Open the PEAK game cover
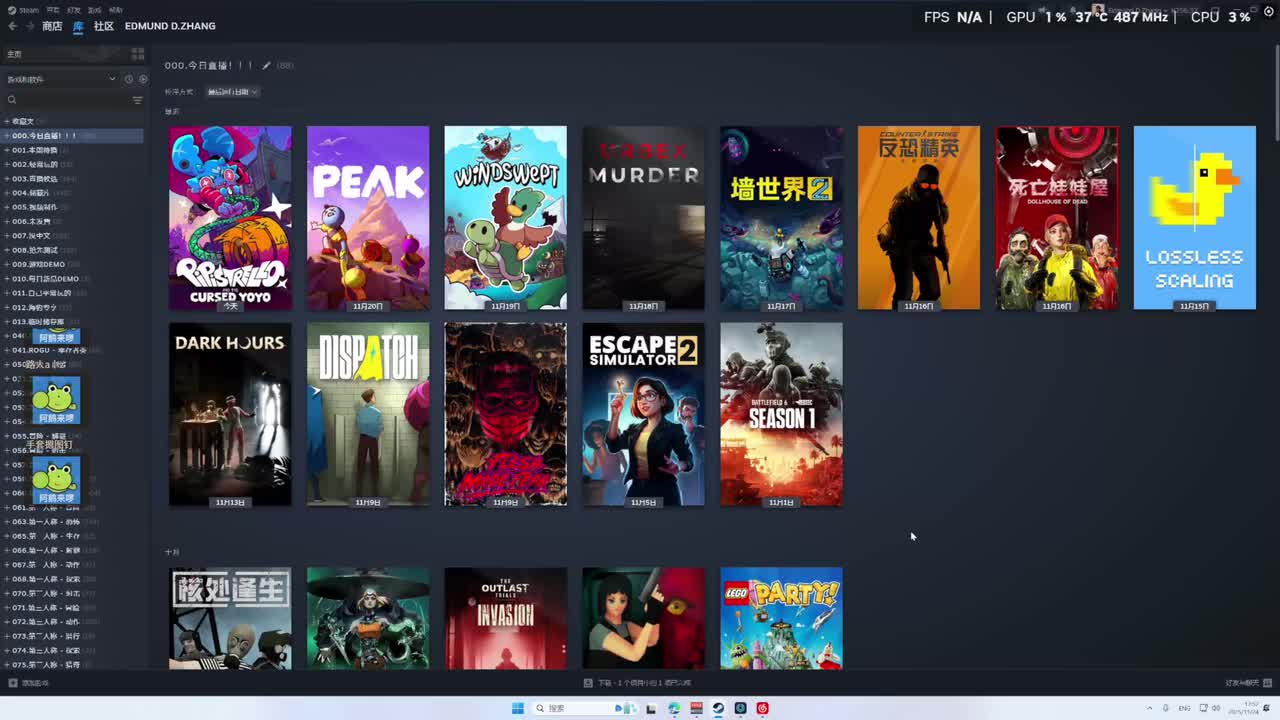This screenshot has height=720, width=1280. (x=368, y=217)
